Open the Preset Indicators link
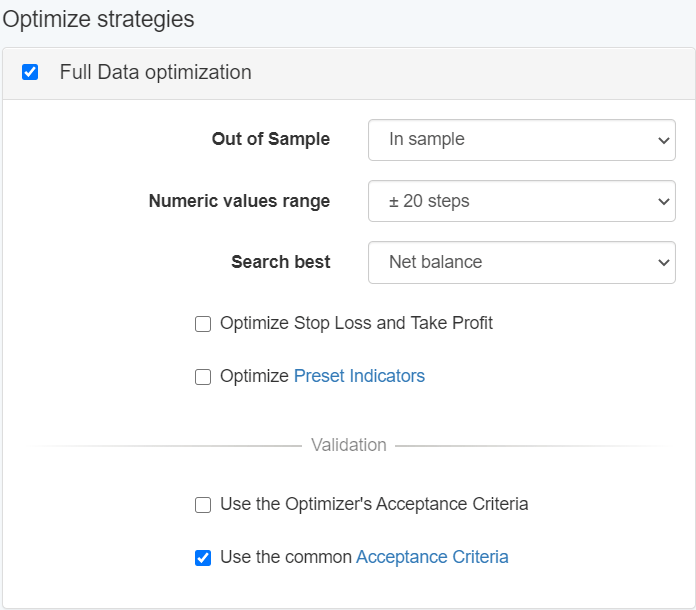 coord(359,376)
